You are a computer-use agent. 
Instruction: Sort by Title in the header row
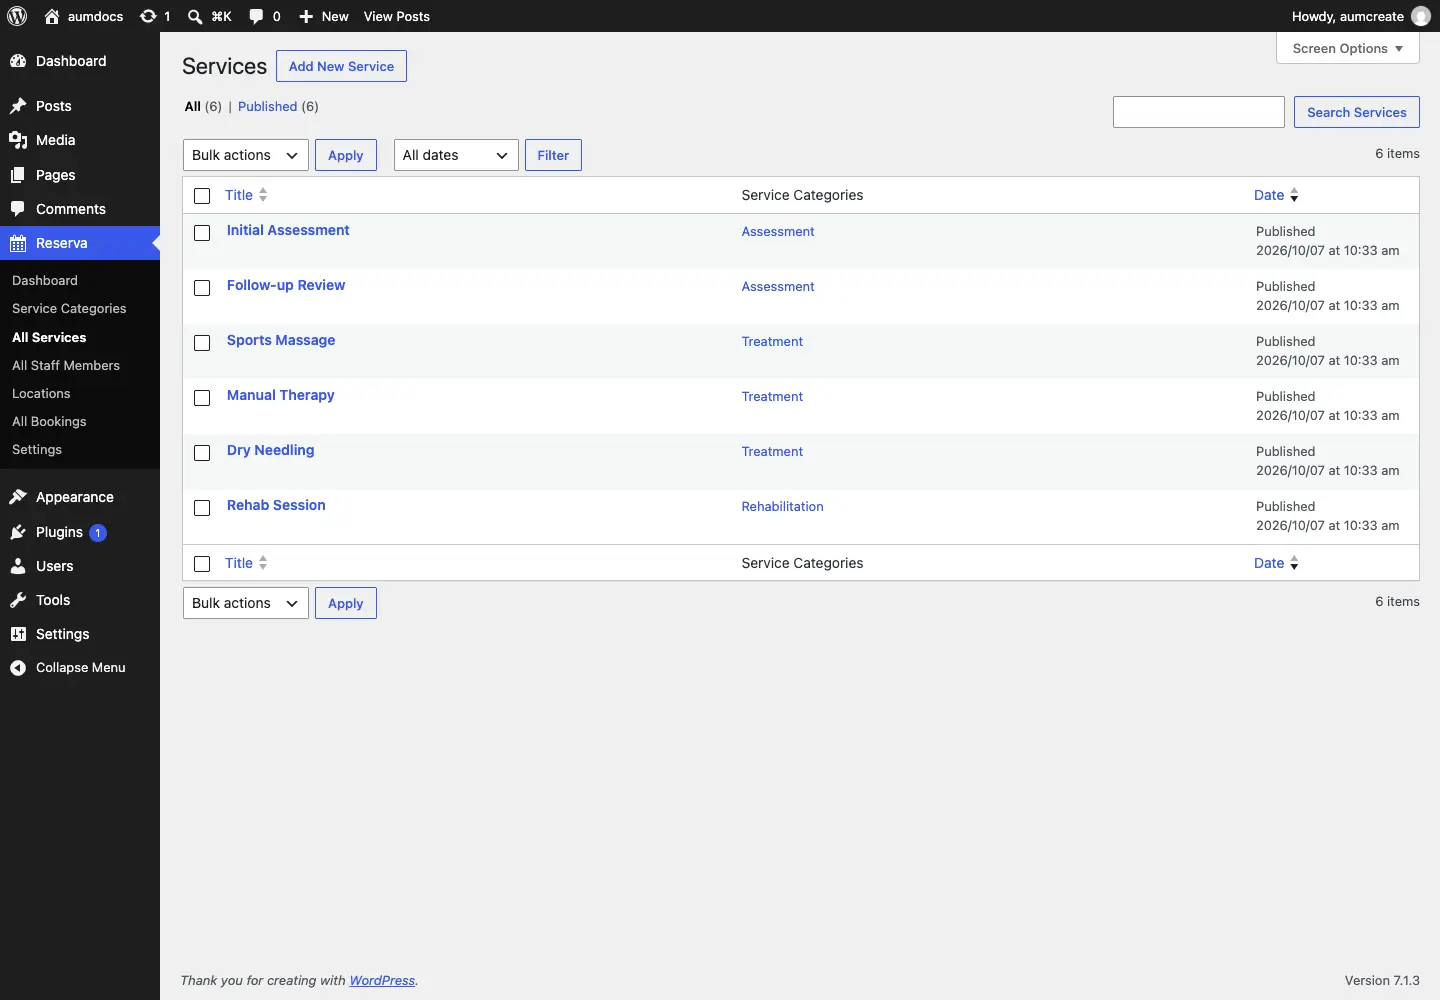pyautogui.click(x=246, y=195)
